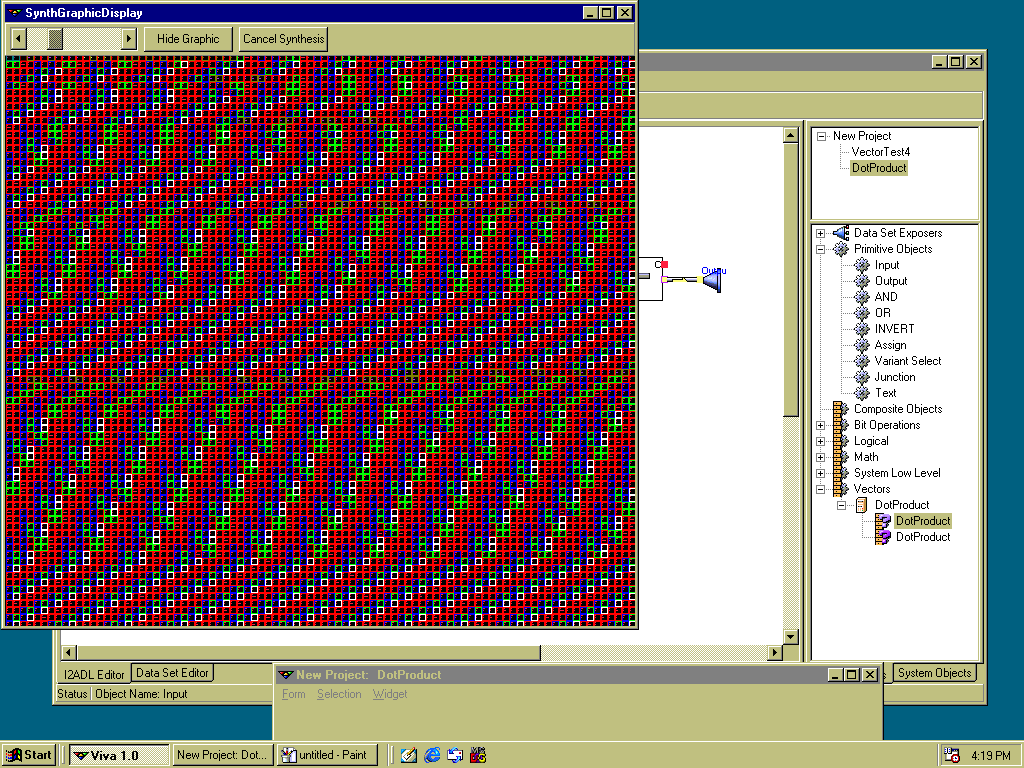
Task: Click the Data Set Exposers speaker icon
Action: click(841, 233)
